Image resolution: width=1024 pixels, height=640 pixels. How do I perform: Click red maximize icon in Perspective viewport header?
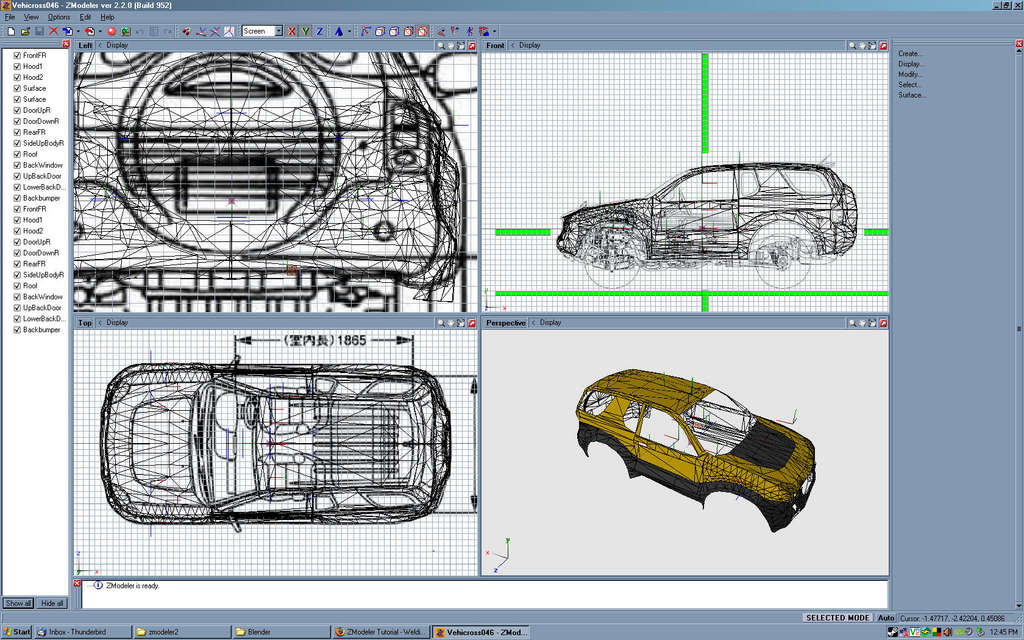[x=883, y=323]
